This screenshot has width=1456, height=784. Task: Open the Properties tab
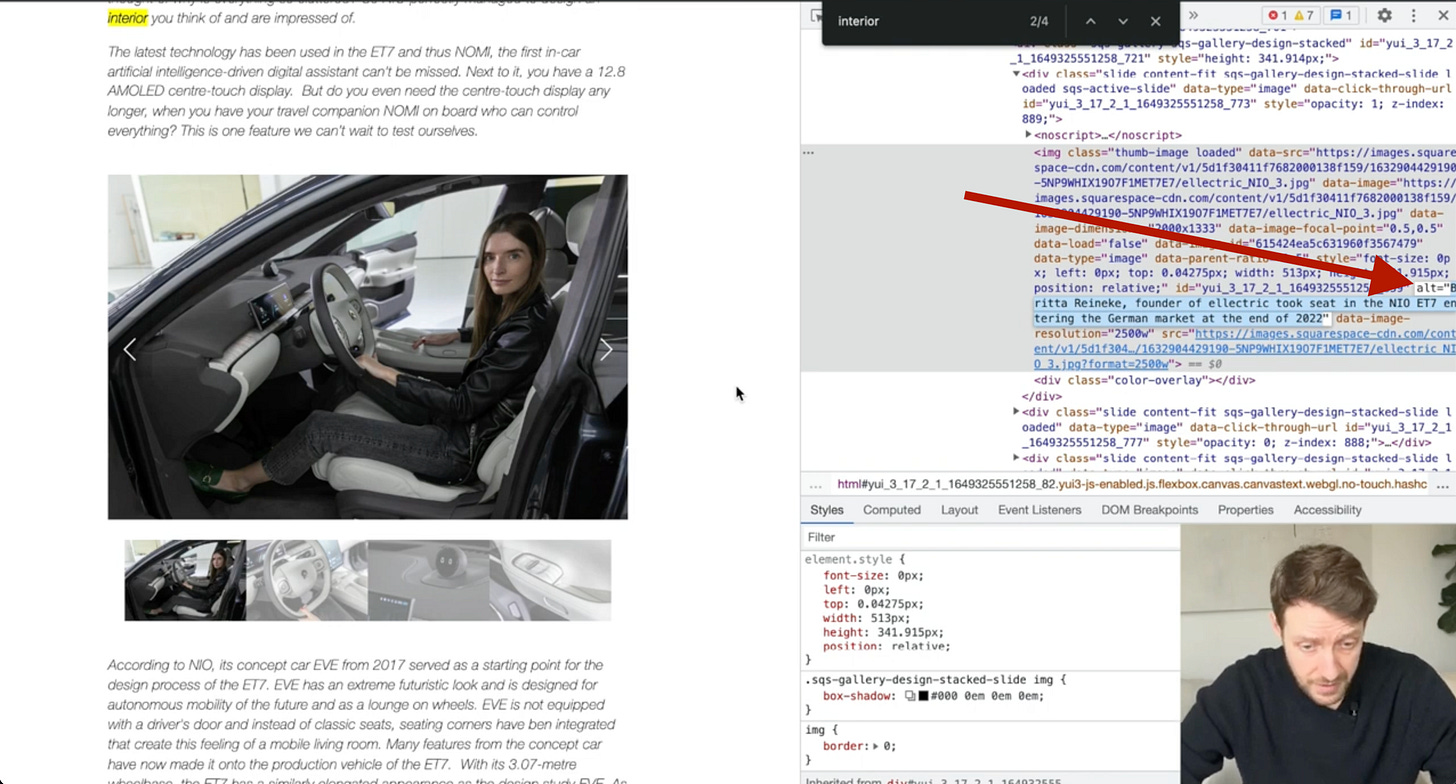point(1246,510)
